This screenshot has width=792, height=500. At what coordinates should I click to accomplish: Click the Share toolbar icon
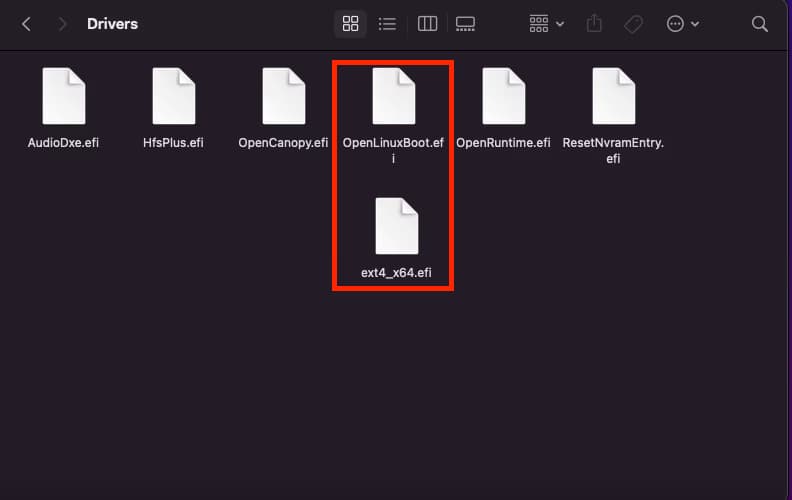(594, 24)
